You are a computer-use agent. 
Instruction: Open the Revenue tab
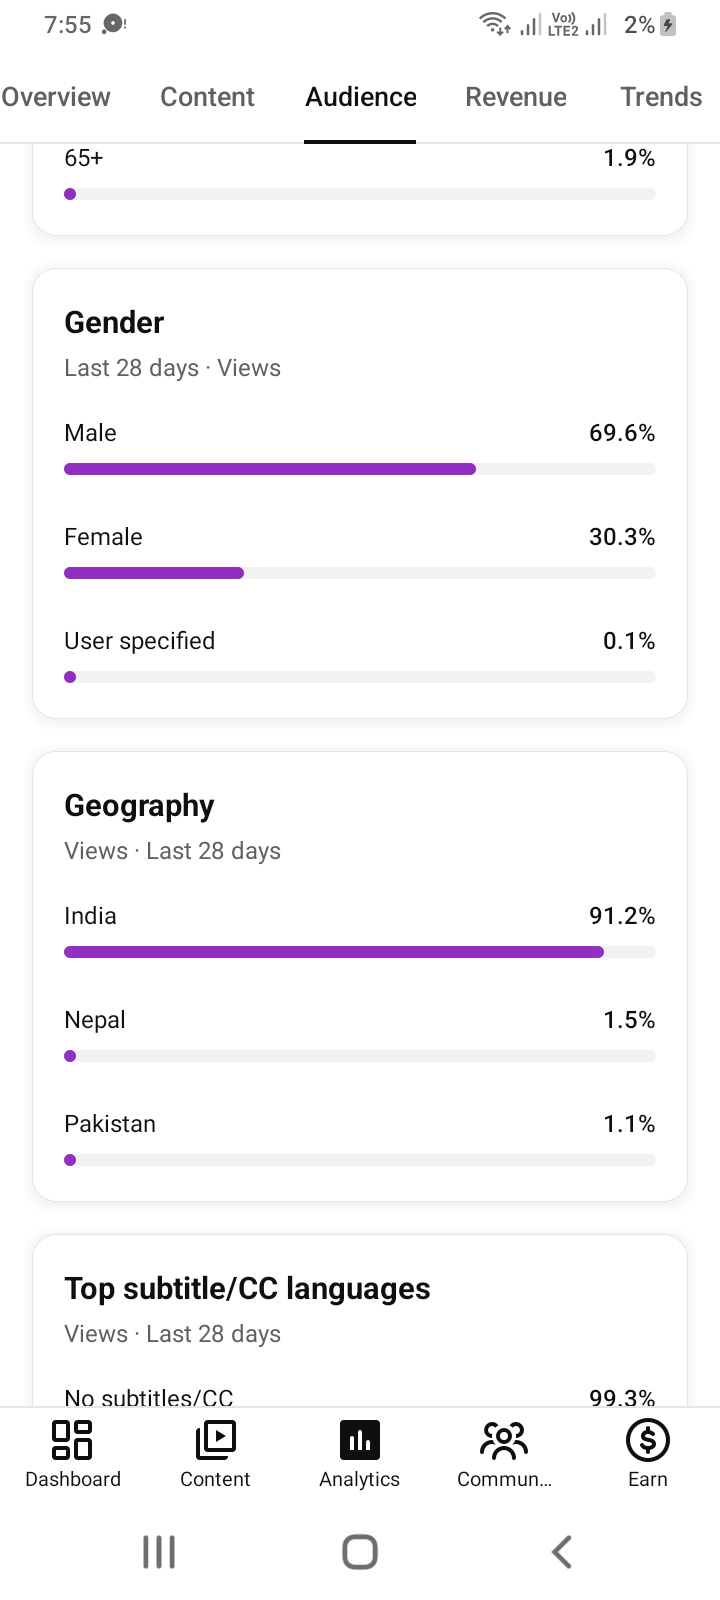516,97
